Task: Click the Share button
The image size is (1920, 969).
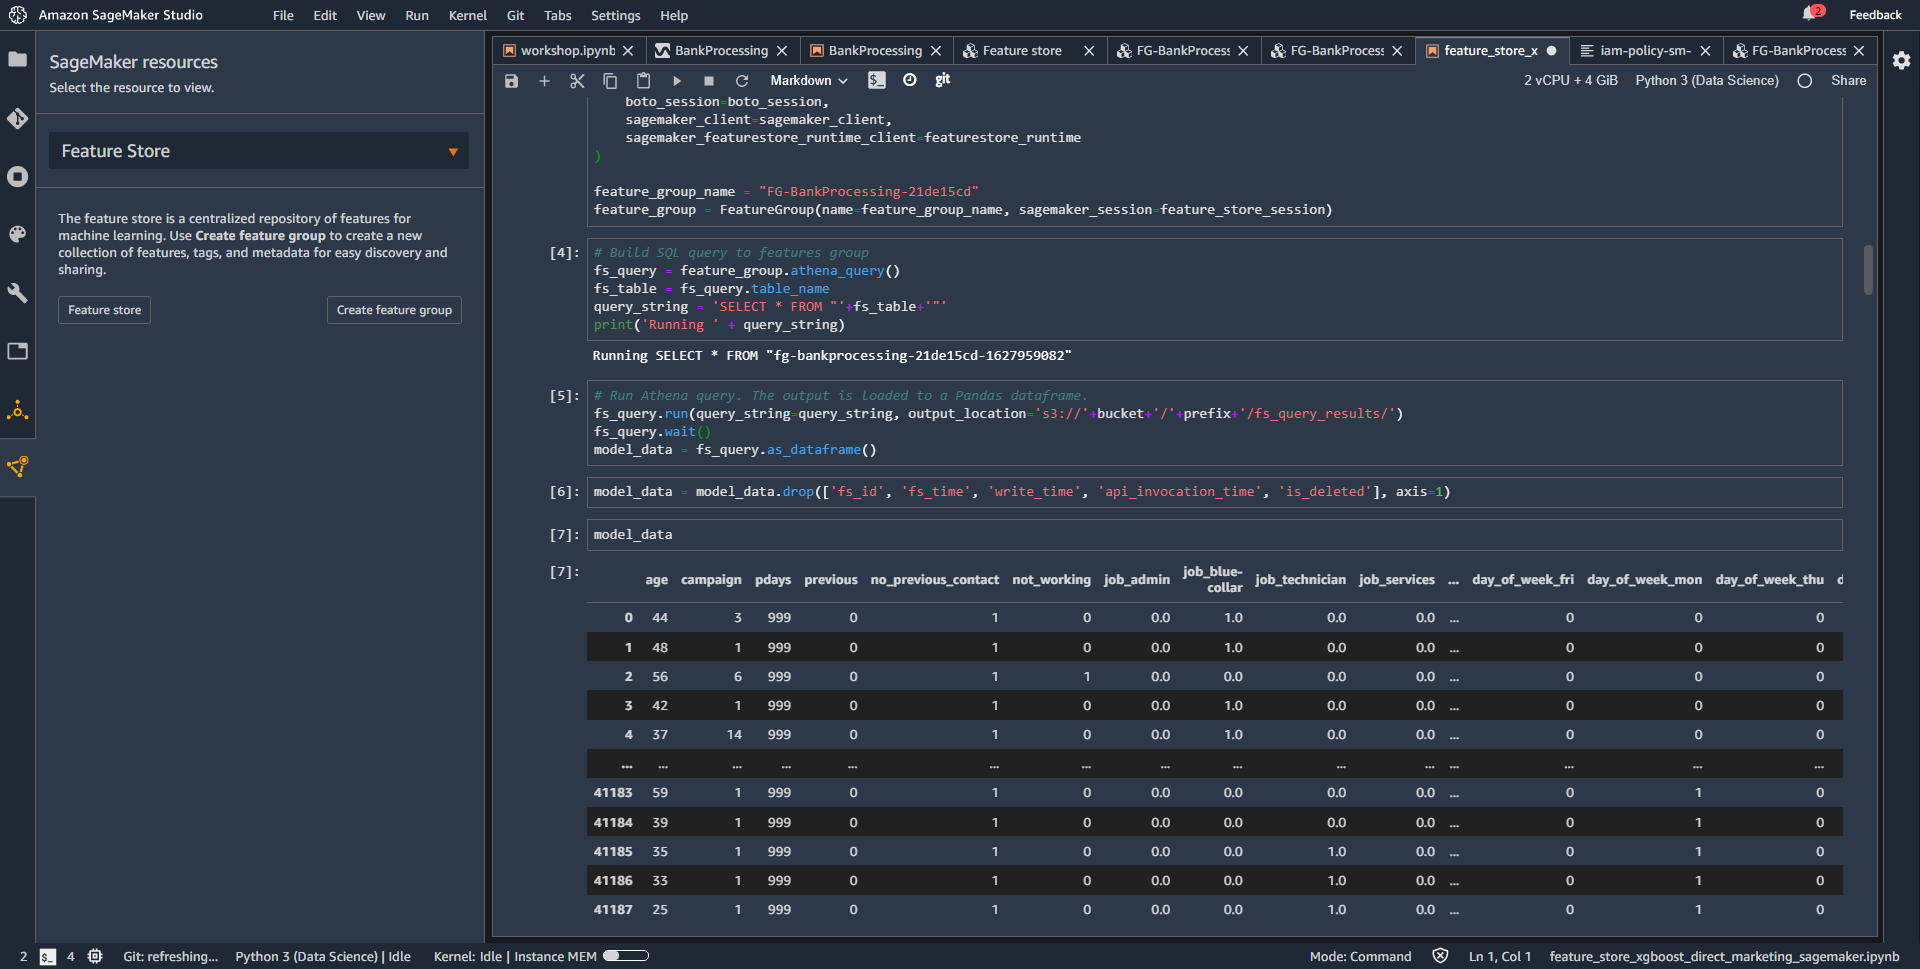Action: (x=1848, y=81)
